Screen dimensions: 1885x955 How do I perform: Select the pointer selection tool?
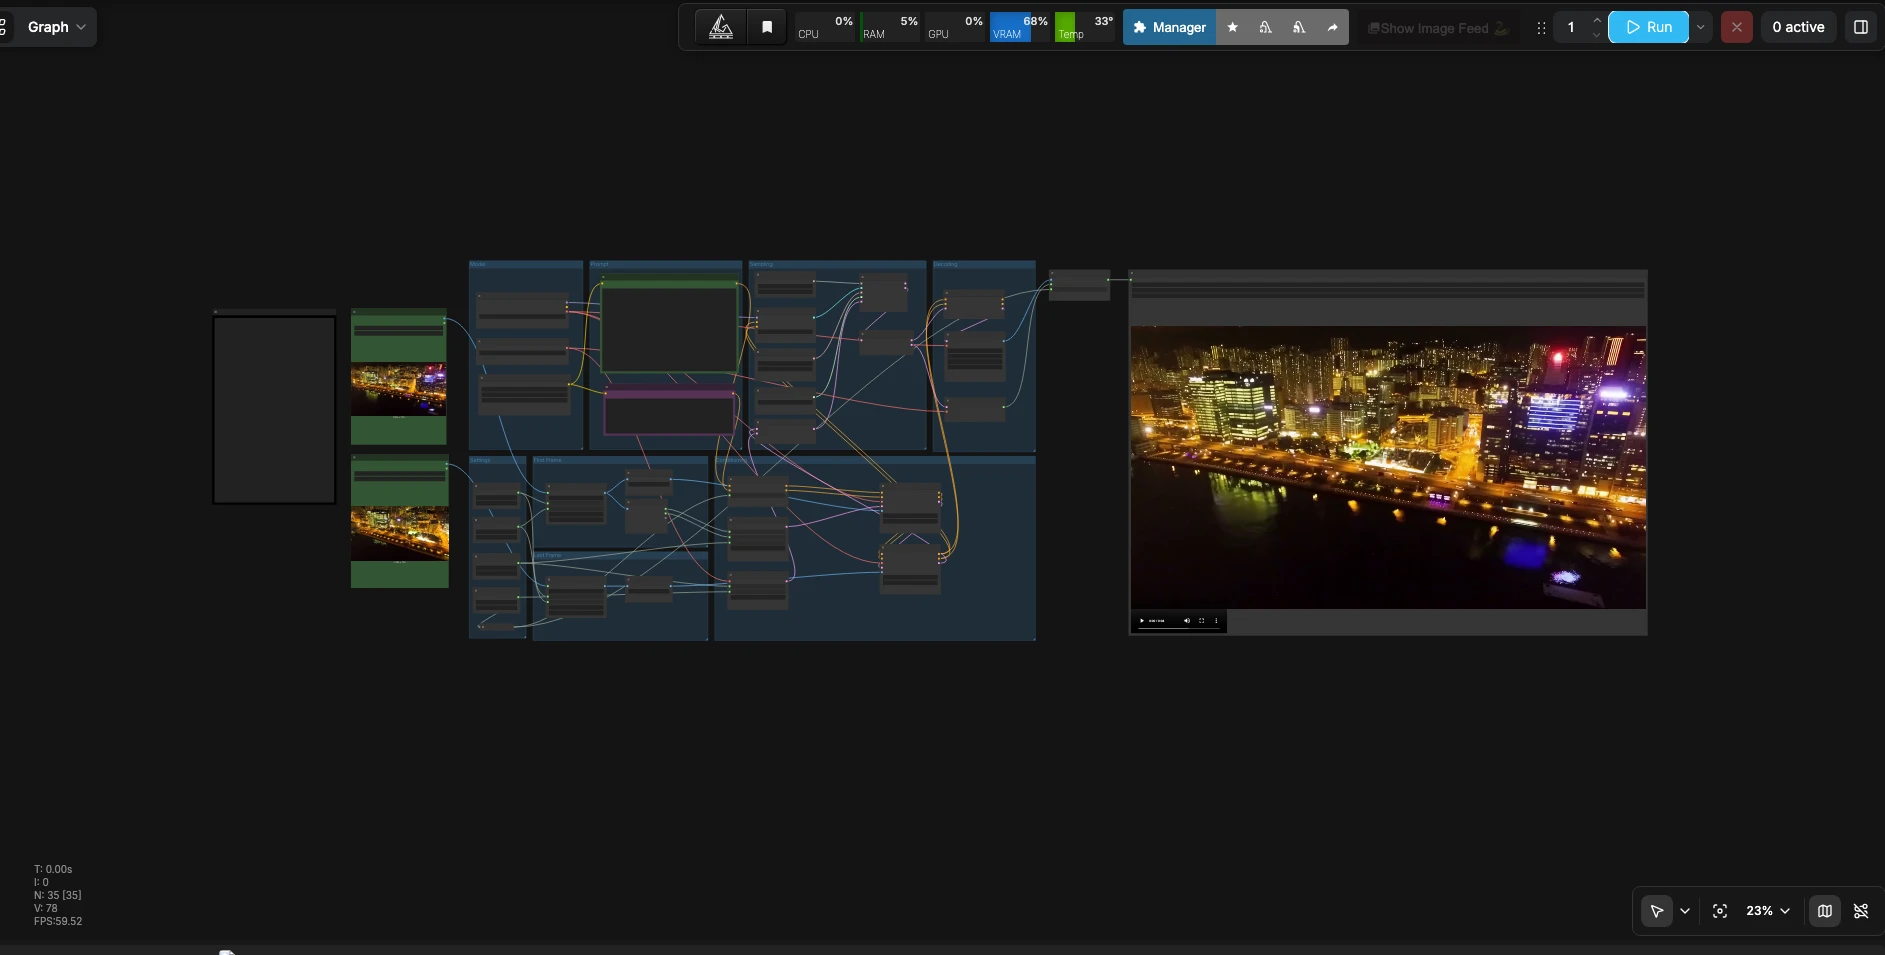click(1657, 911)
